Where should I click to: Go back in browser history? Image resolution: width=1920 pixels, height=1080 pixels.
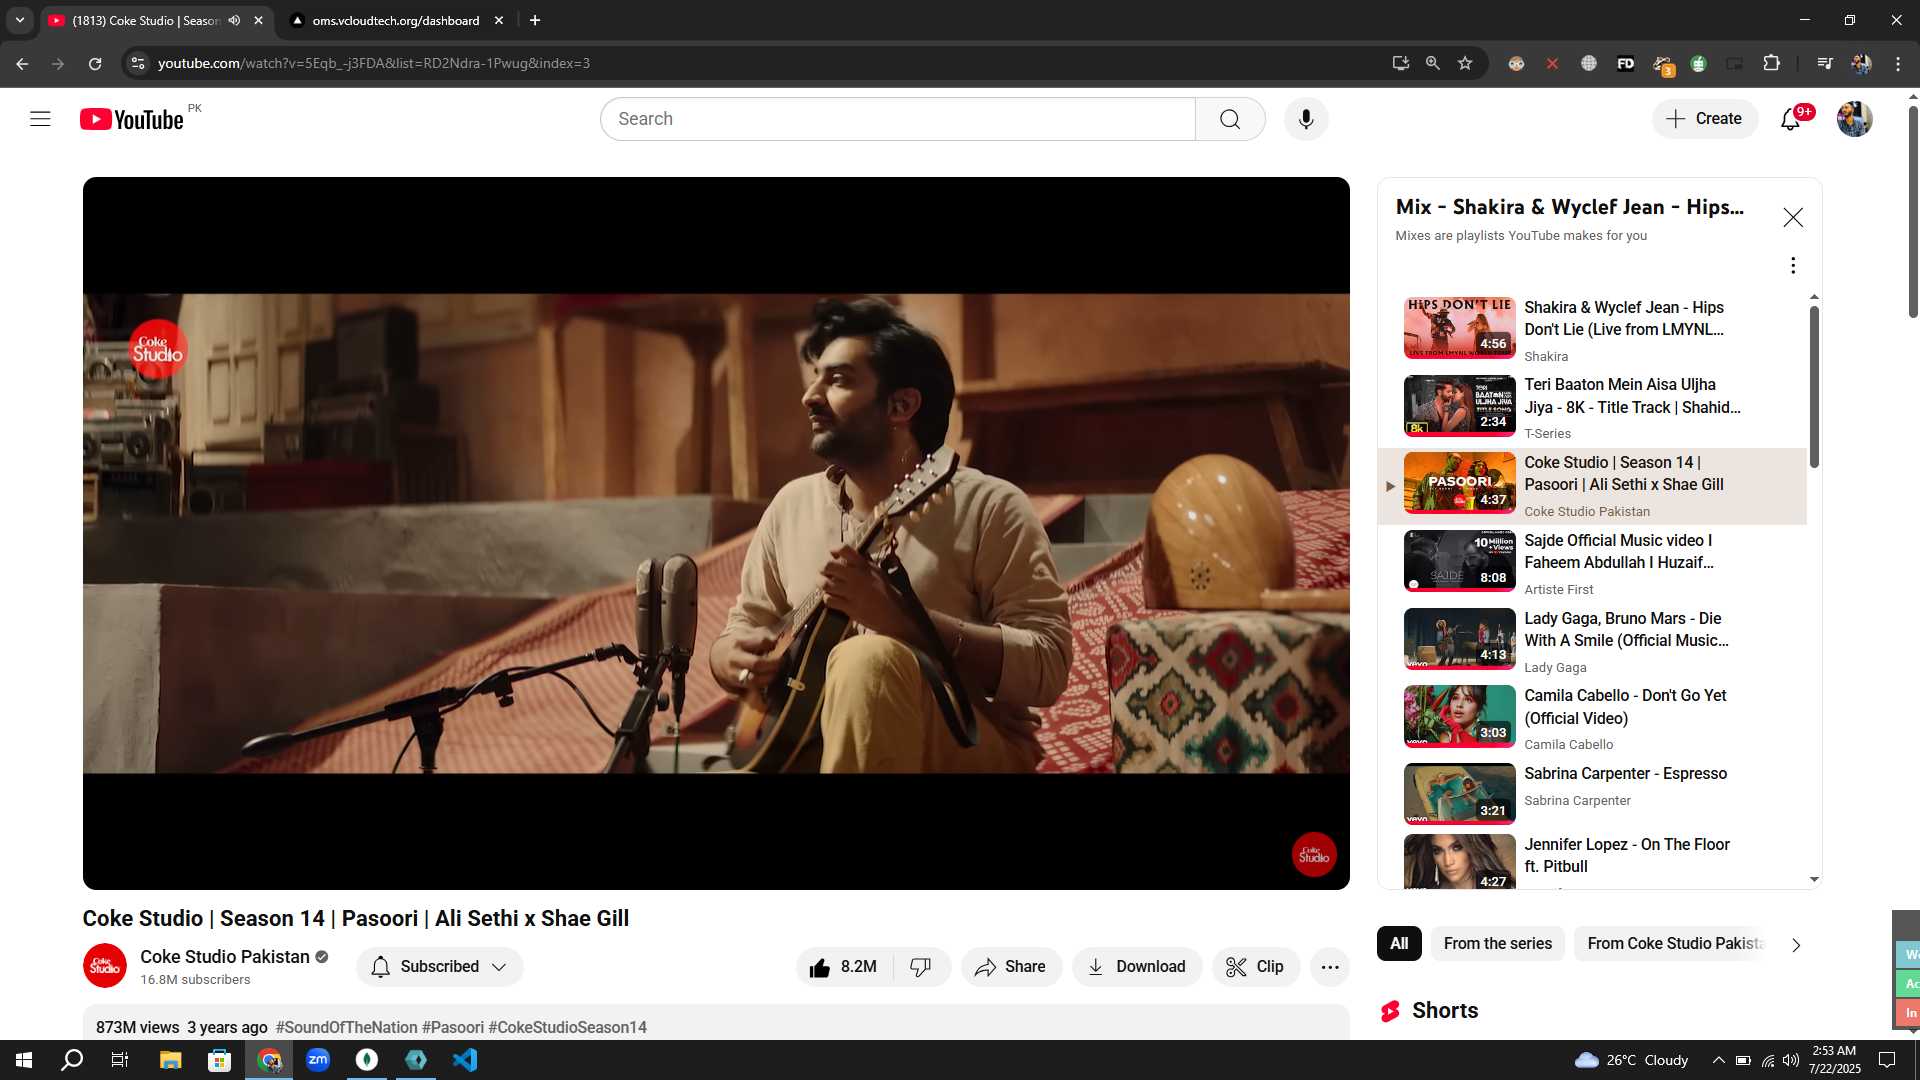click(x=22, y=63)
